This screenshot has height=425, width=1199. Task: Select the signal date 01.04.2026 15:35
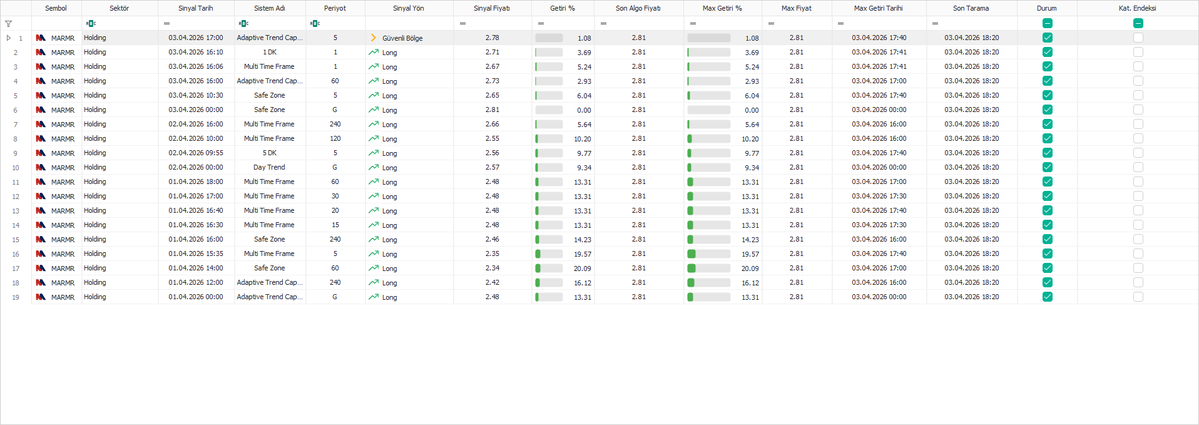(196, 254)
